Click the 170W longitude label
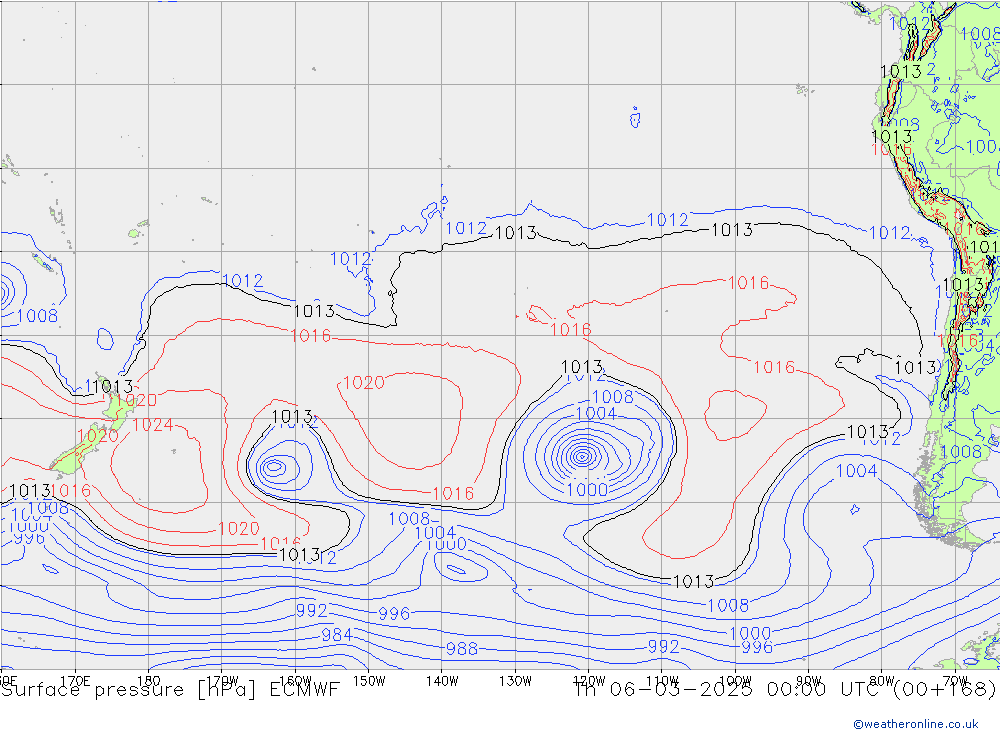Image resolution: width=1000 pixels, height=733 pixels. pyautogui.click(x=222, y=681)
